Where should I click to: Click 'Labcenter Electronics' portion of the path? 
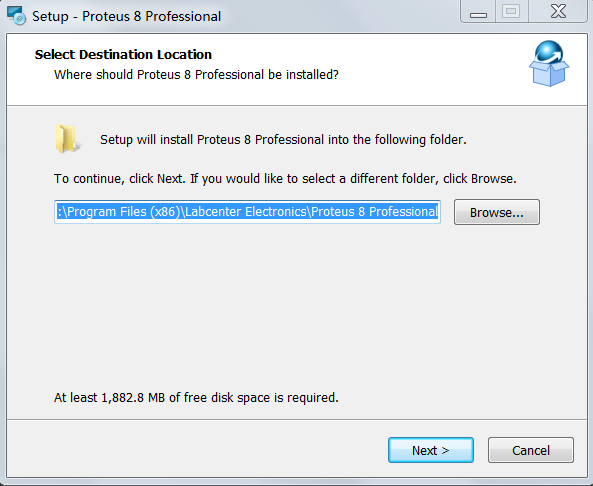tap(246, 212)
